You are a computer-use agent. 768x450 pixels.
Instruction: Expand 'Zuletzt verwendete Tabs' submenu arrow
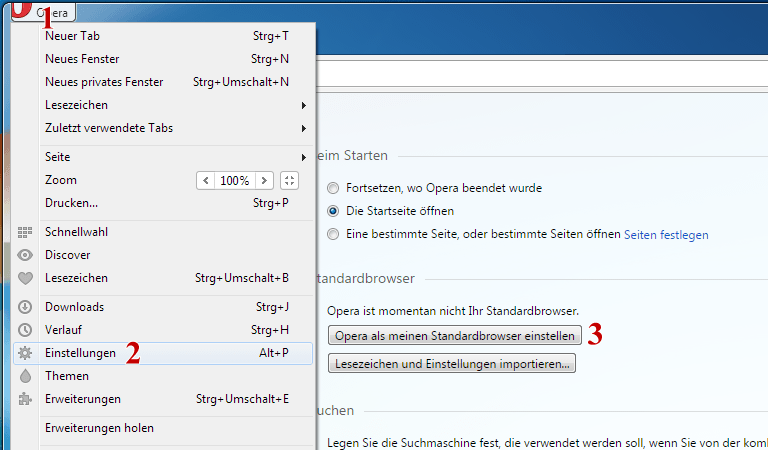(304, 128)
